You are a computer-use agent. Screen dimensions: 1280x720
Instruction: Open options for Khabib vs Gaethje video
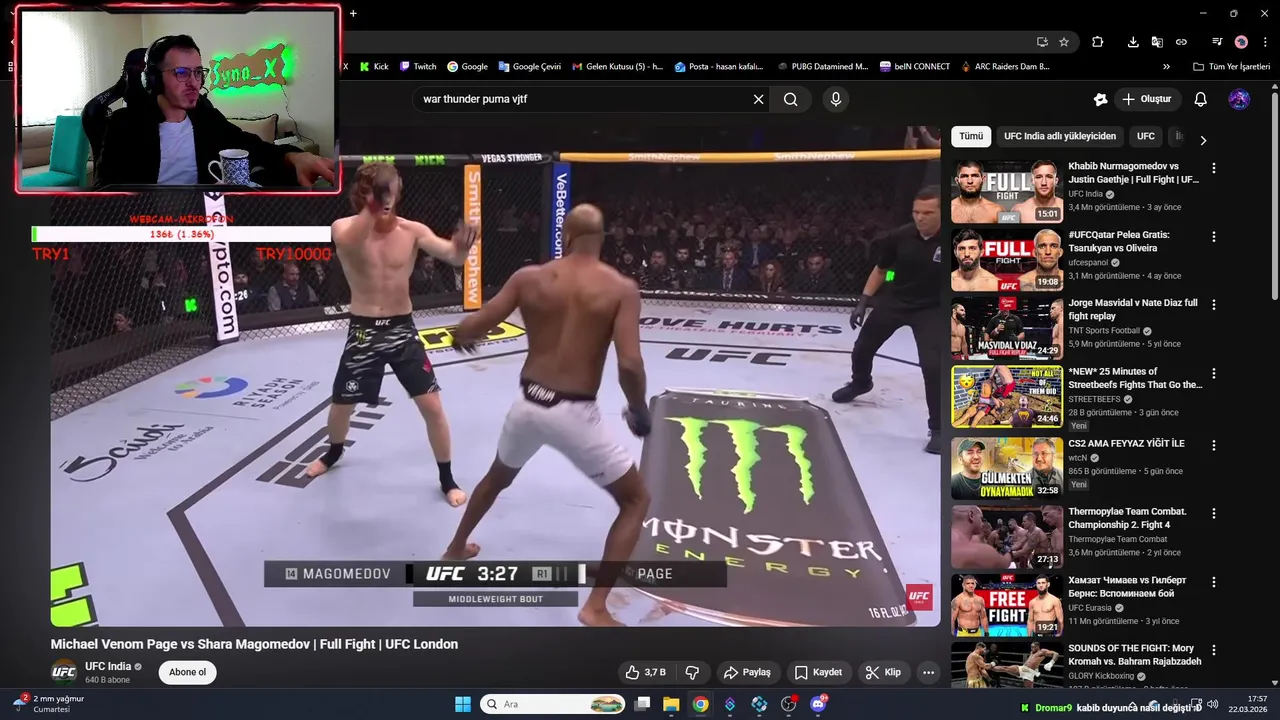pyautogui.click(x=1214, y=169)
